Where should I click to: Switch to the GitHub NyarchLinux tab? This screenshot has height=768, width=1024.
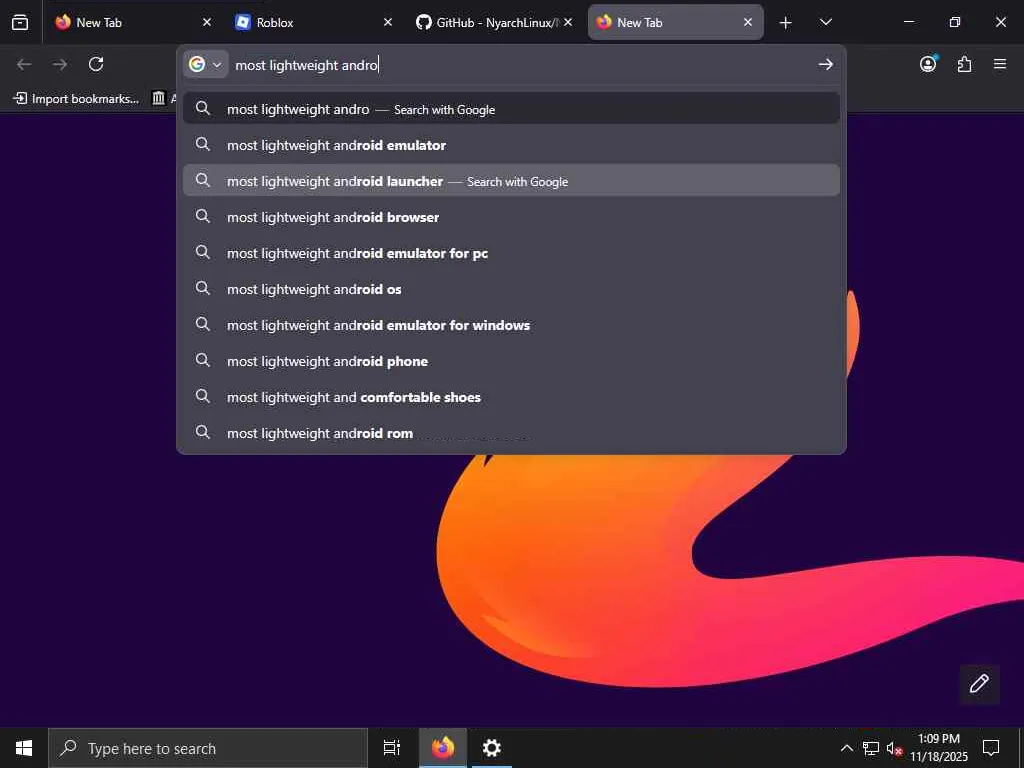494,22
